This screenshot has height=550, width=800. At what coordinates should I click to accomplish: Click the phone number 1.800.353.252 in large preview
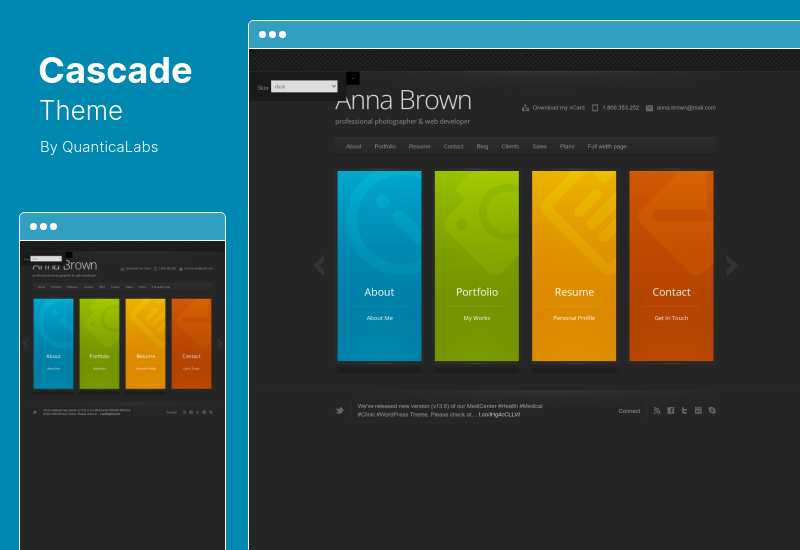tap(620, 108)
